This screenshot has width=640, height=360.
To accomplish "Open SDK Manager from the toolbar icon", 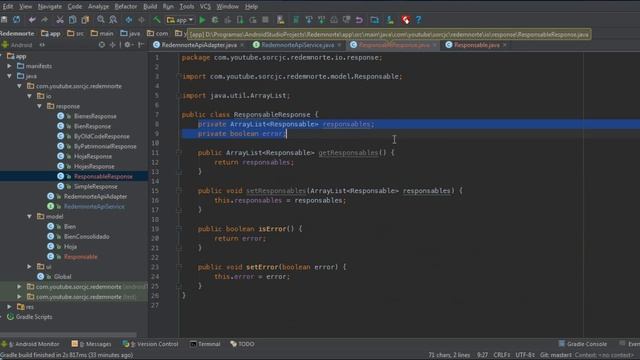I will tap(390, 20).
